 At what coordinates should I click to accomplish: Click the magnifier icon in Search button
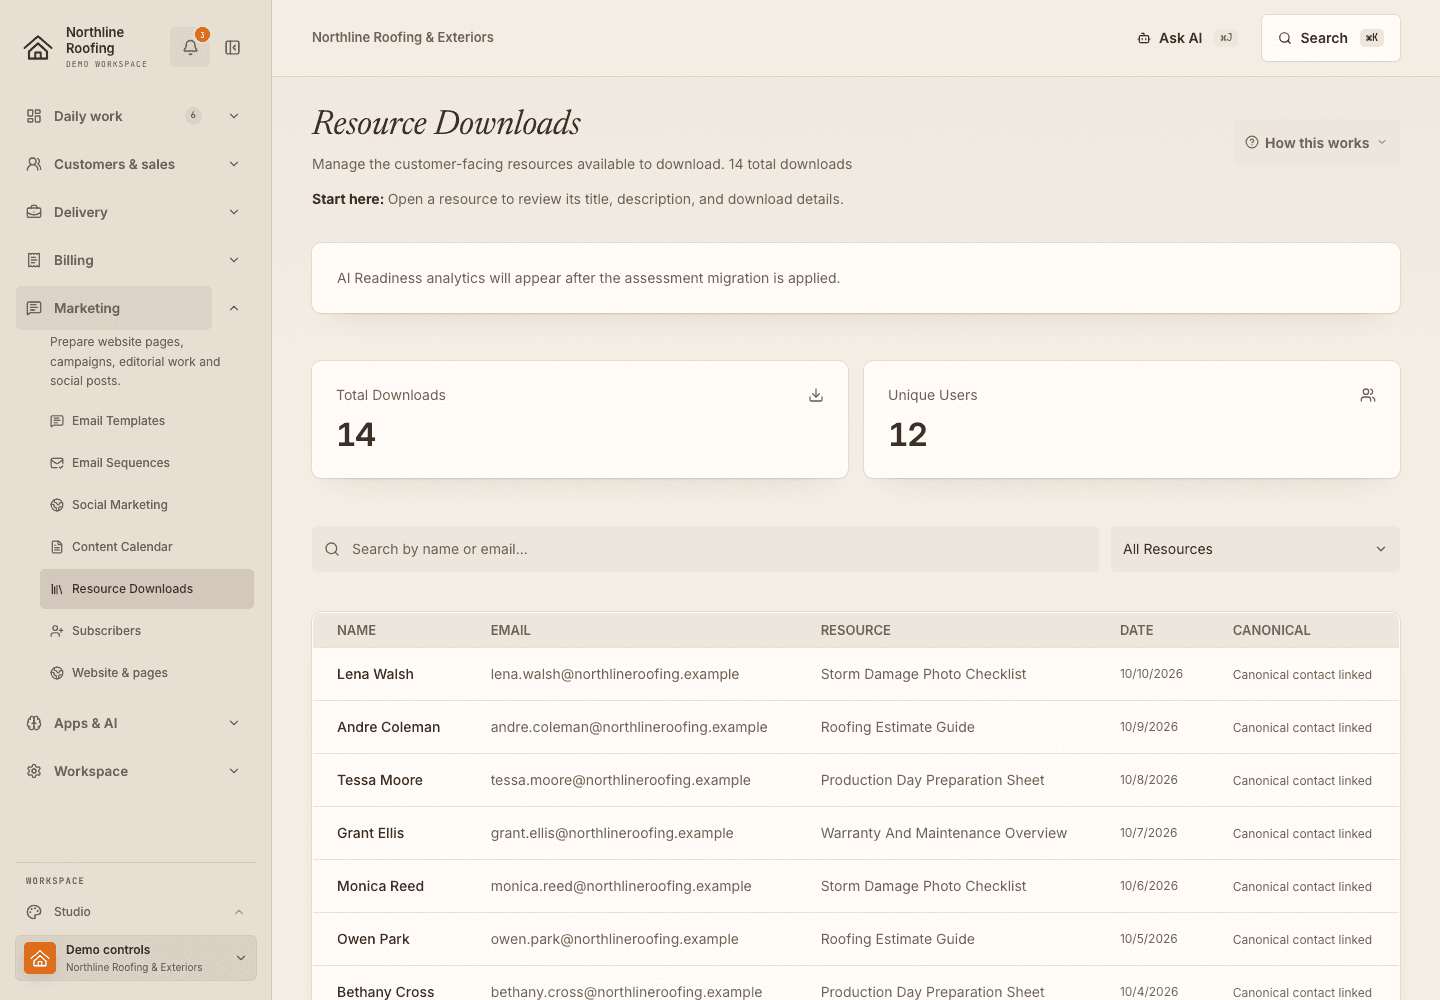(1285, 38)
